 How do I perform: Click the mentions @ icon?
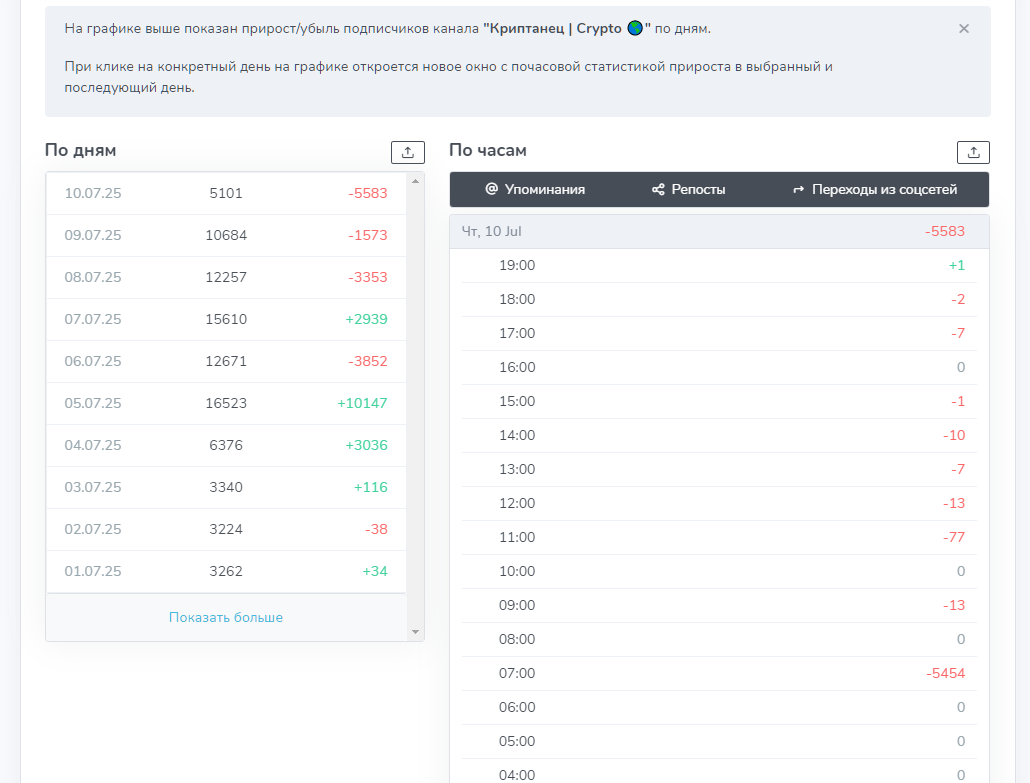coord(491,189)
